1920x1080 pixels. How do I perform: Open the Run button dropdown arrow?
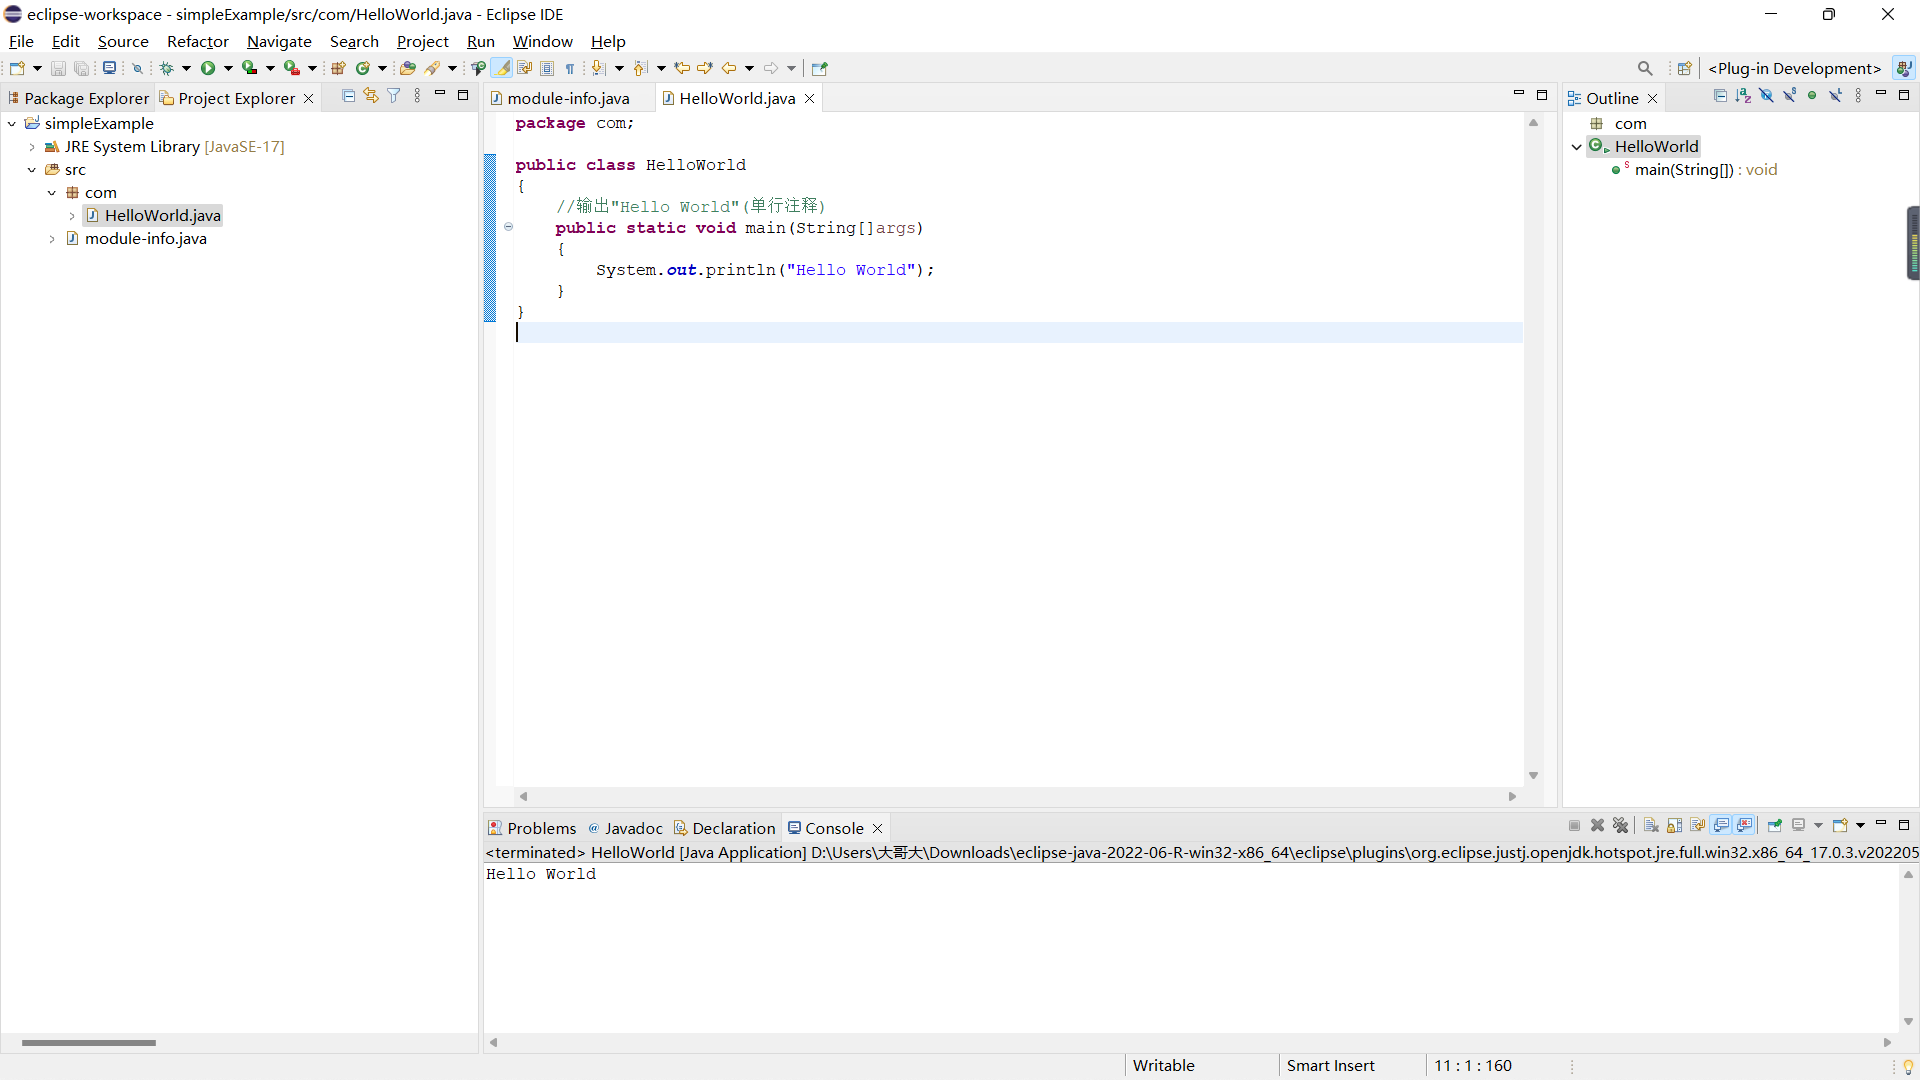pos(228,68)
